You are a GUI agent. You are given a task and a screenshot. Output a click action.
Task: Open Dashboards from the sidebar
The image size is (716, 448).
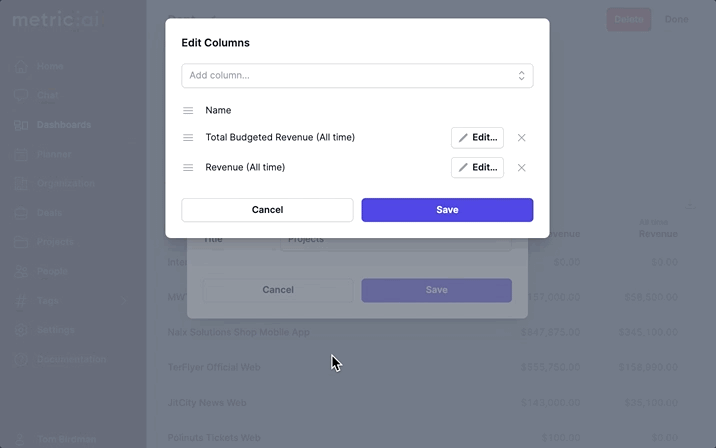click(63, 125)
